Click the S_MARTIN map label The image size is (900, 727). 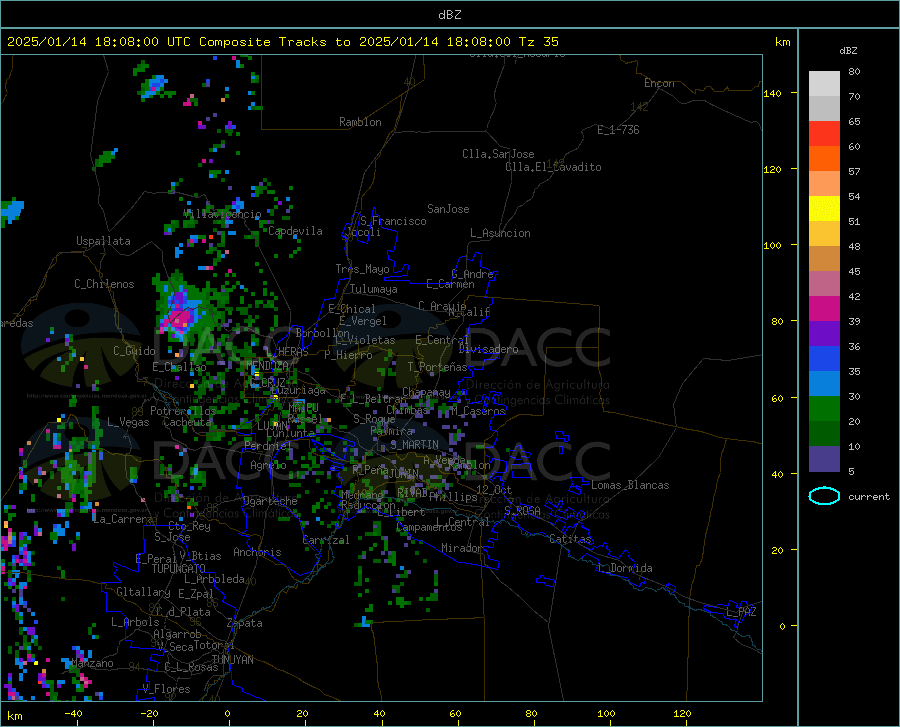414,445
